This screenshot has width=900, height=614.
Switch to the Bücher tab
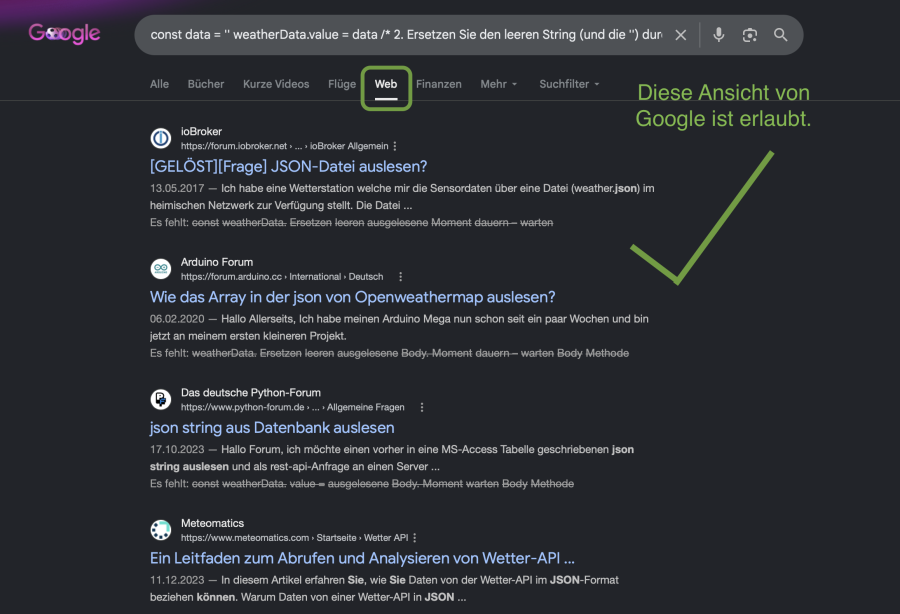point(205,84)
